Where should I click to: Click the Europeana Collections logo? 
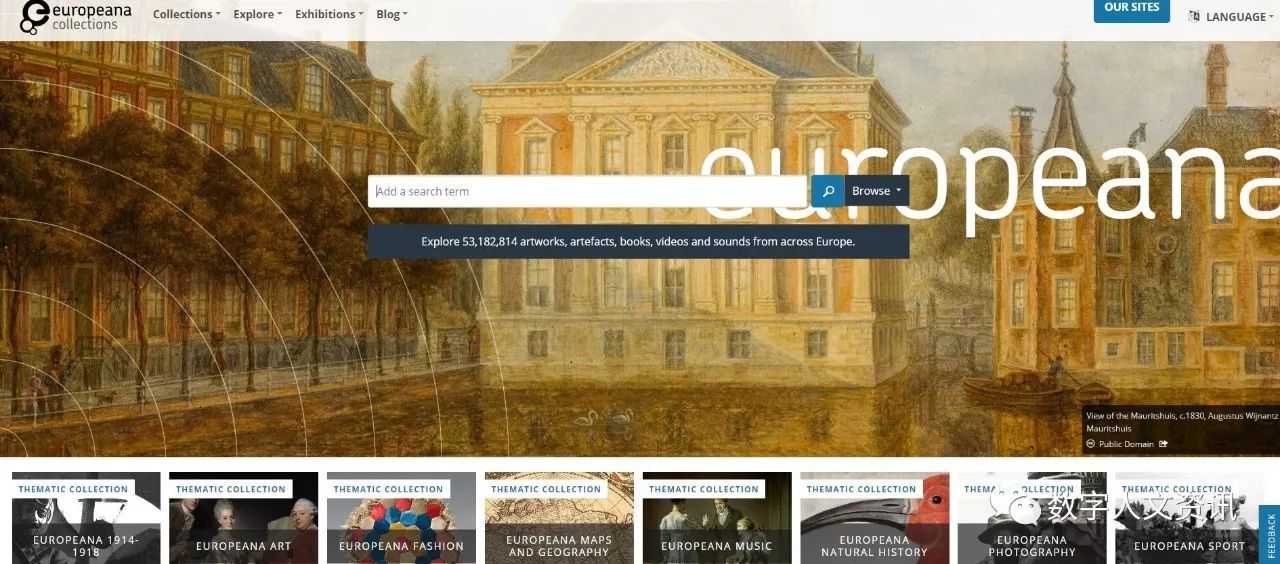(76, 15)
